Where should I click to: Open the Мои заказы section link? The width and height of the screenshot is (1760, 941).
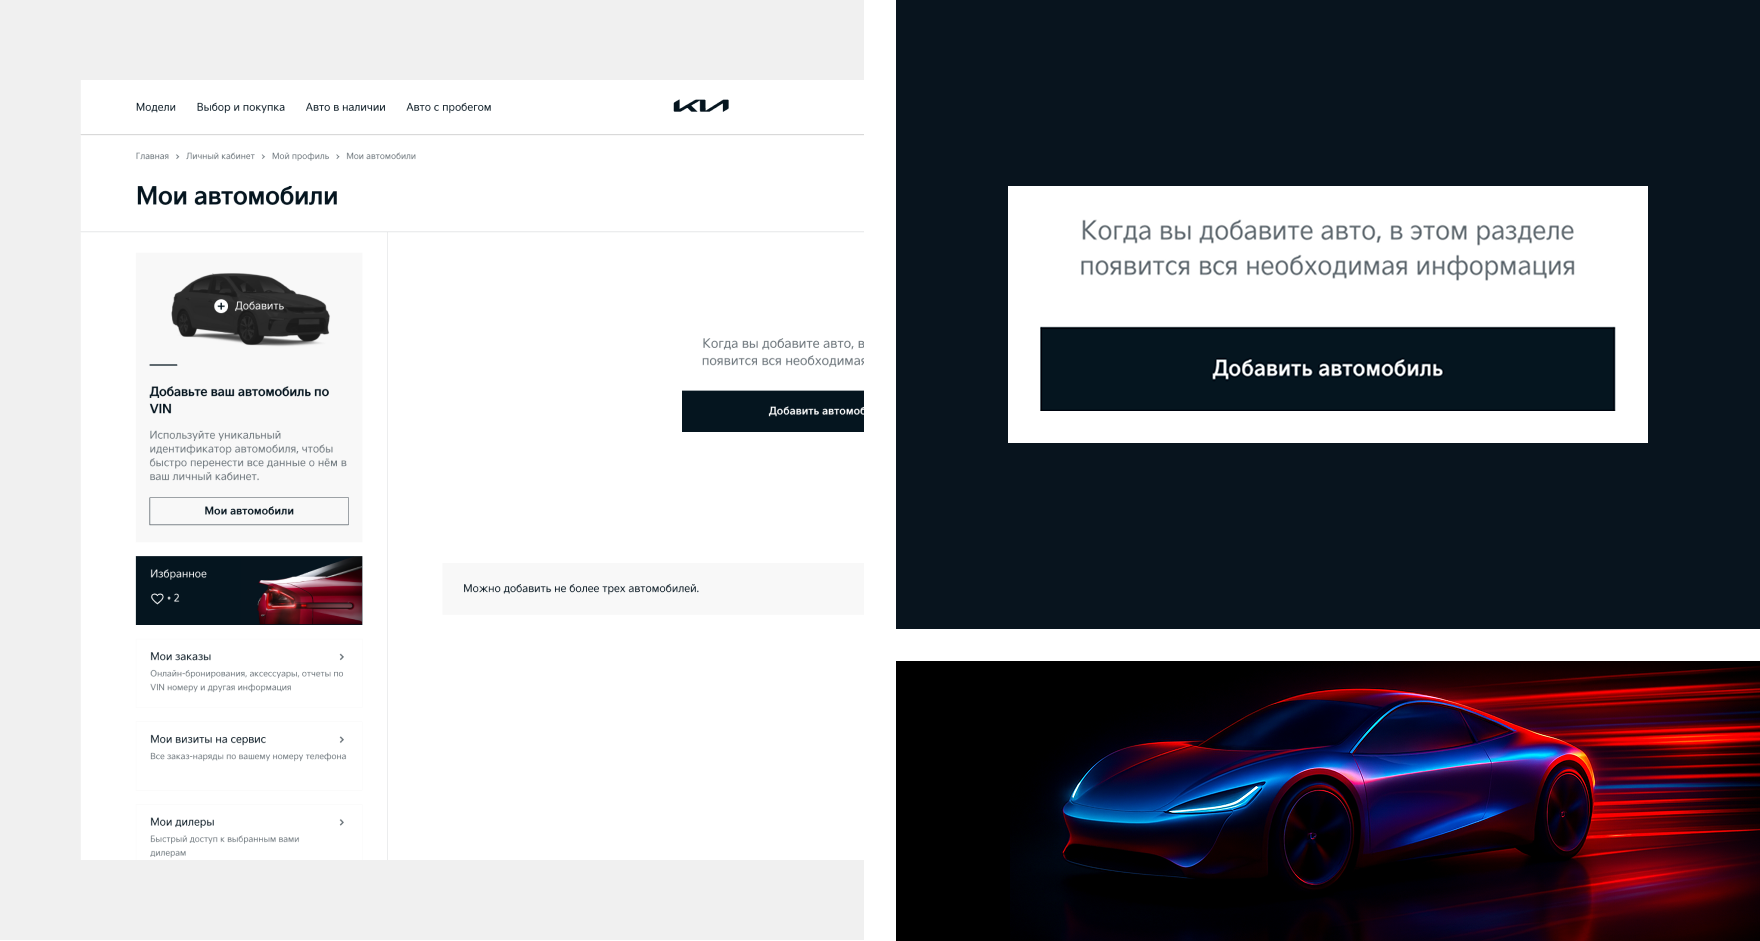pos(181,657)
